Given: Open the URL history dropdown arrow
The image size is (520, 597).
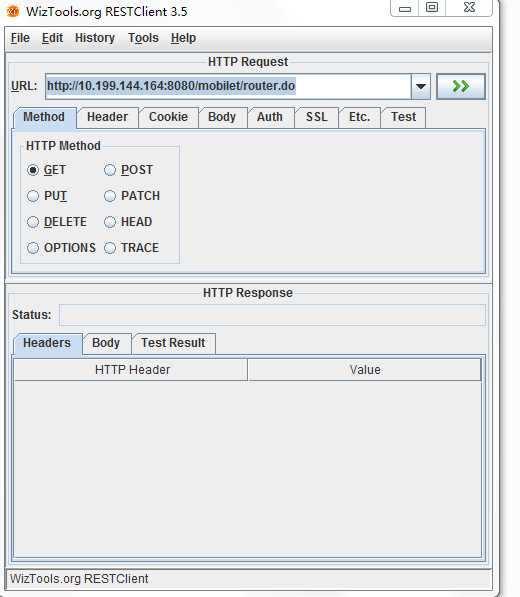Looking at the screenshot, I should tap(421, 86).
